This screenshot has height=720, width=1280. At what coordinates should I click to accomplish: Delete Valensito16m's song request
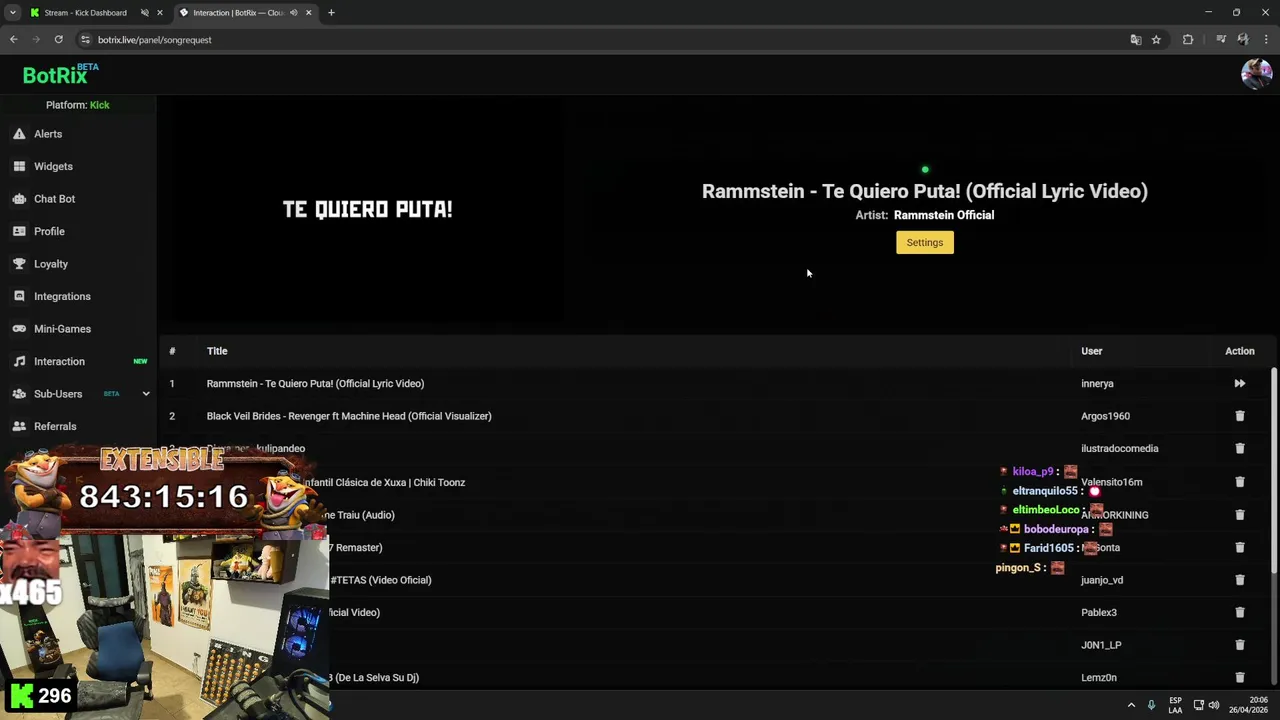[x=1239, y=482]
